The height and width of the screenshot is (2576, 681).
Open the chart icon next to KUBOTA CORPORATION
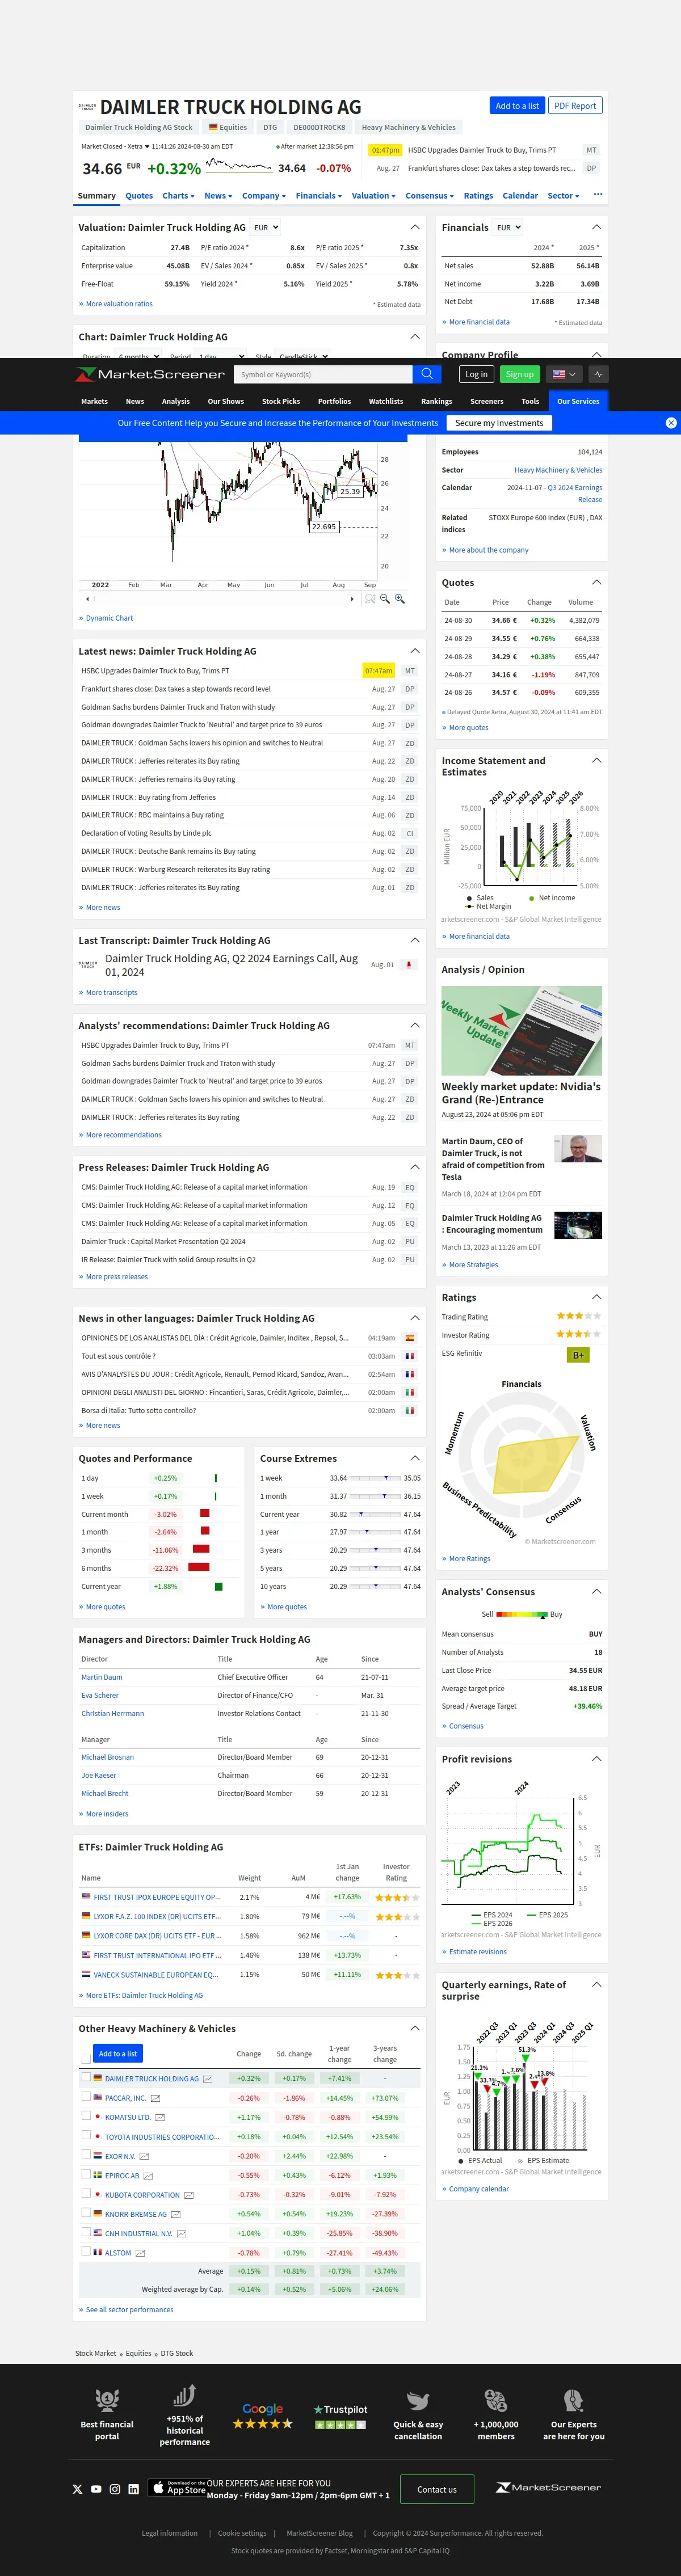tap(189, 2195)
